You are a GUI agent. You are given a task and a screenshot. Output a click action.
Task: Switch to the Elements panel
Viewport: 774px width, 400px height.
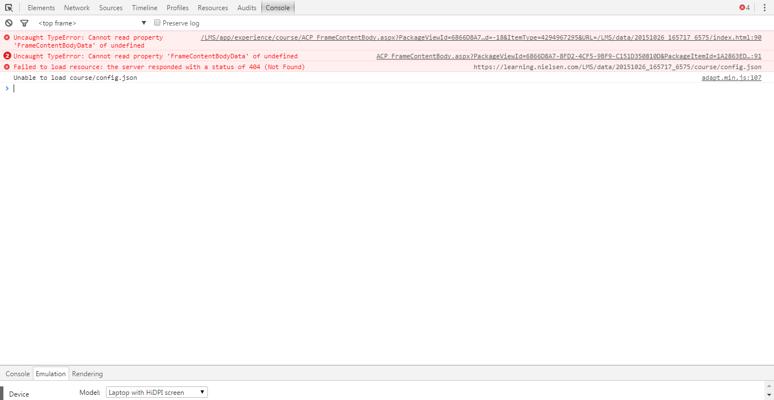[41, 7]
